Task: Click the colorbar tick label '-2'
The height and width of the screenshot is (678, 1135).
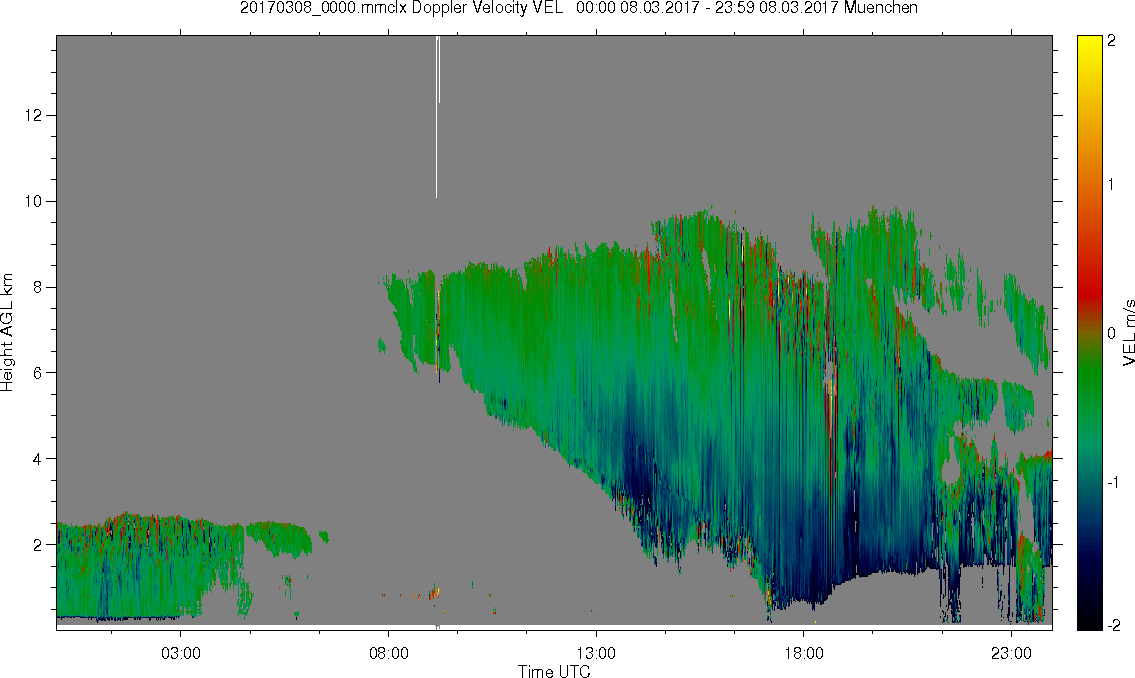Action: click(x=1113, y=625)
